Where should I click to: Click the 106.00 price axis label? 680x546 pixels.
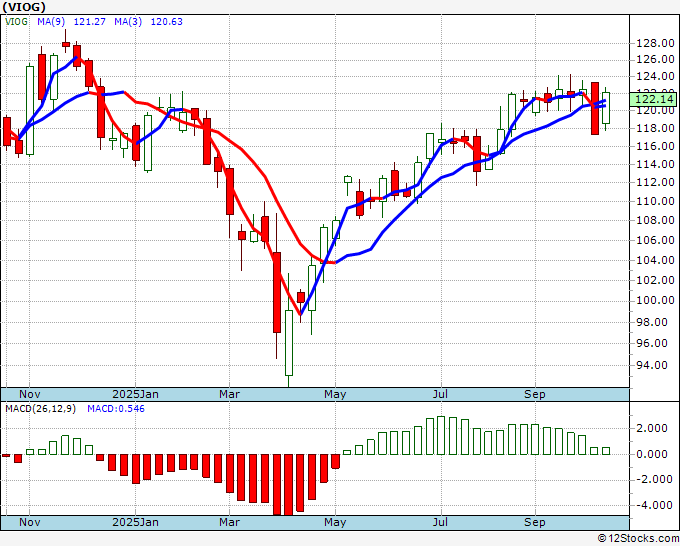click(x=655, y=240)
